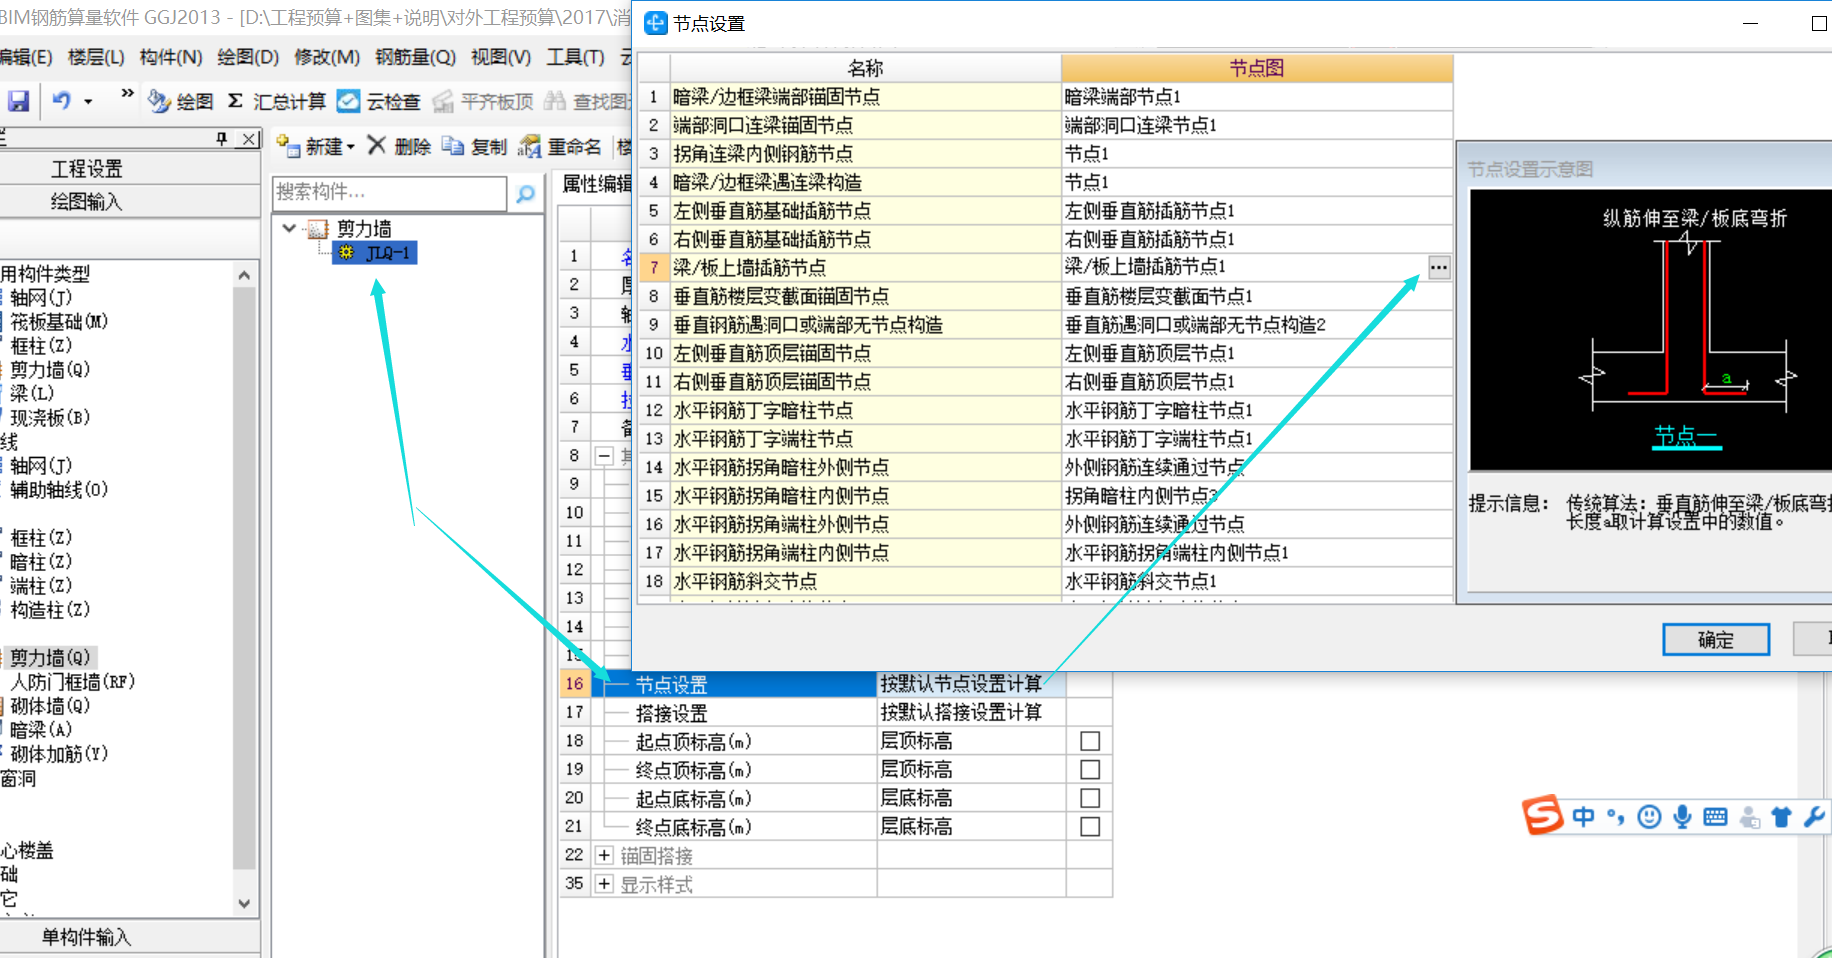Viewport: 1832px width, 958px height.
Task: Click the ellipsis button in row 7
Action: point(1439,267)
